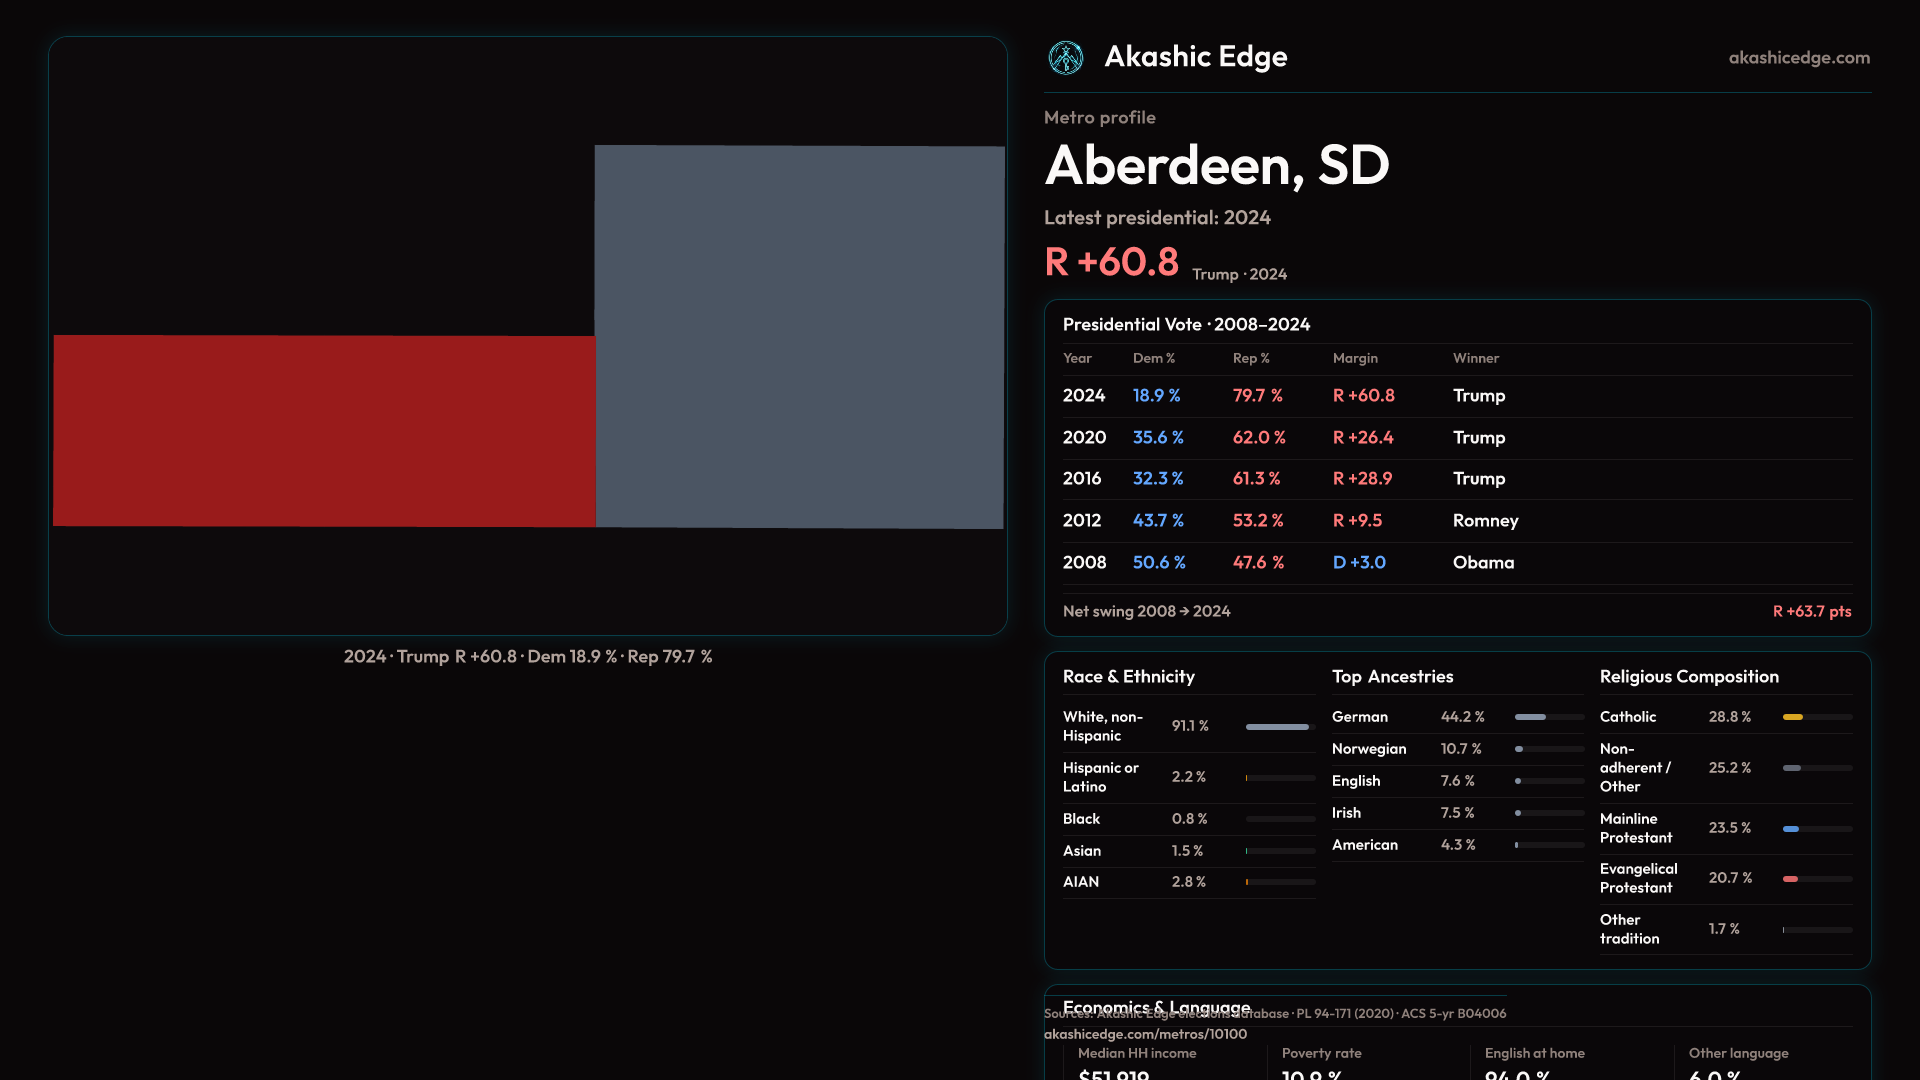Click the Mainline Protestant blue bar
The width and height of the screenshot is (1920, 1080).
[x=1791, y=829]
